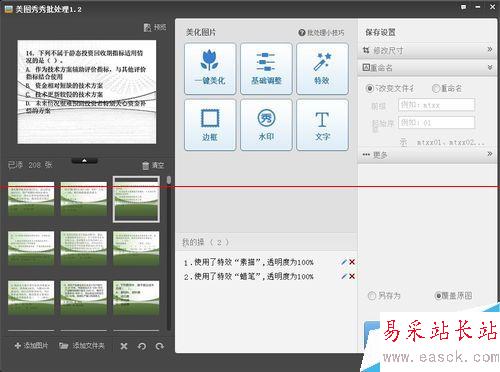Select first thumbnail in top row
The width and height of the screenshot is (500, 372).
(31, 199)
